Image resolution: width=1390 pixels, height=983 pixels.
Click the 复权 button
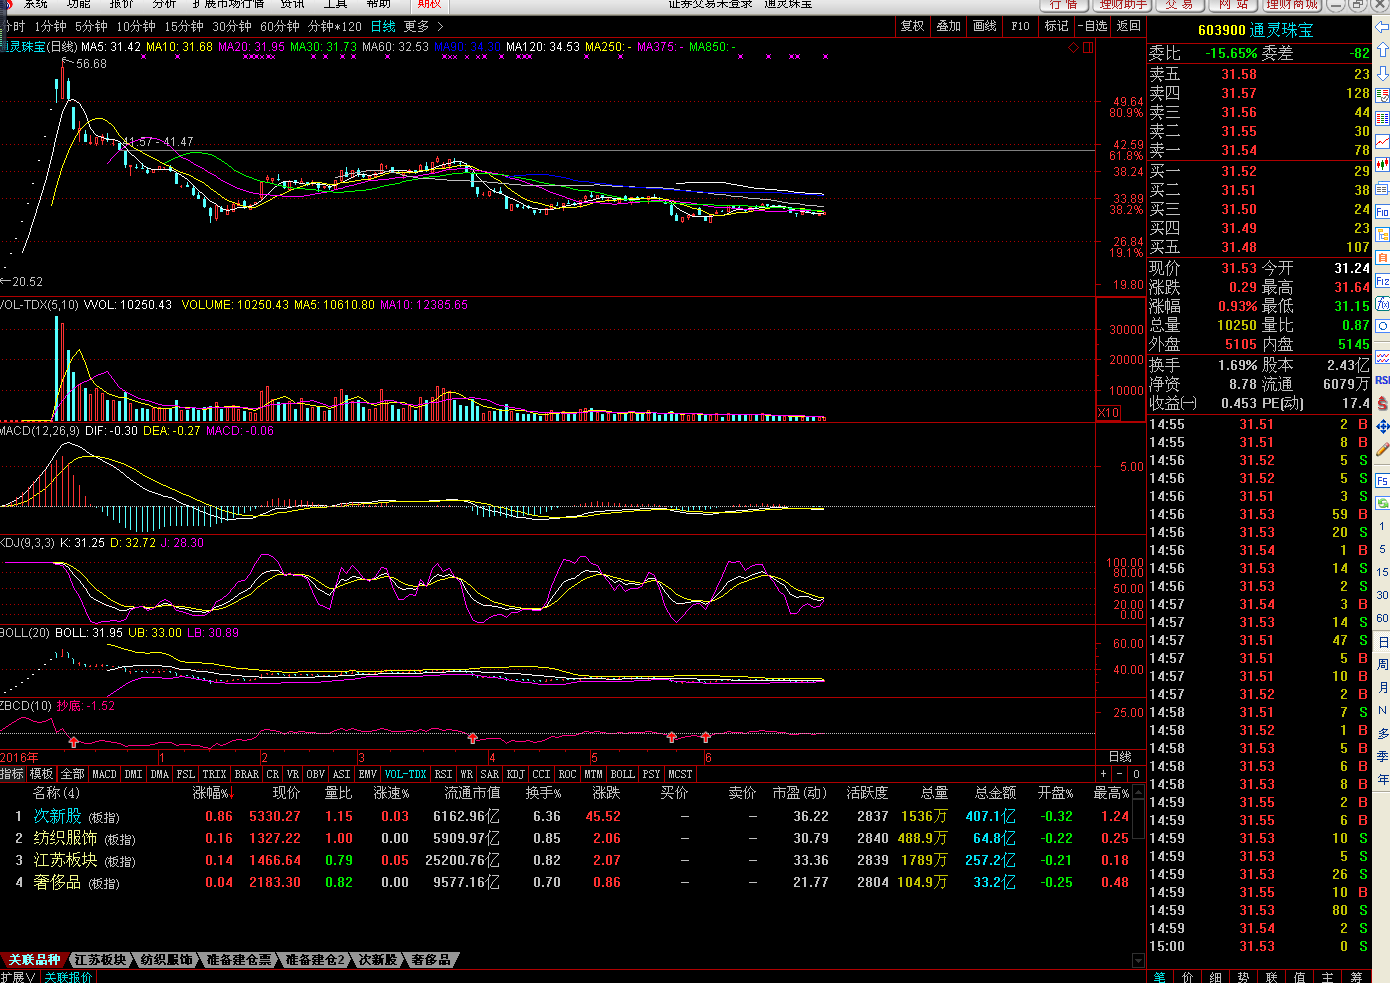click(x=912, y=26)
